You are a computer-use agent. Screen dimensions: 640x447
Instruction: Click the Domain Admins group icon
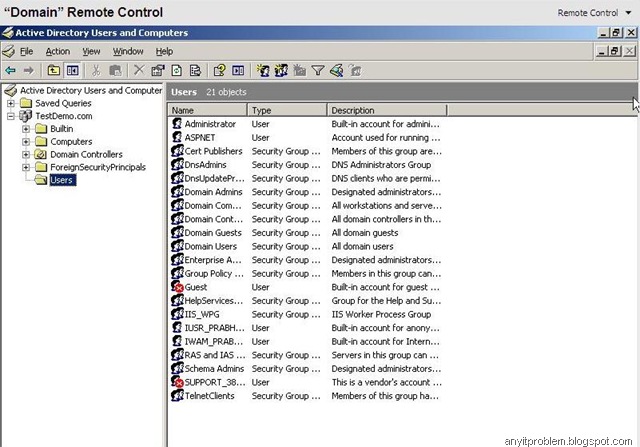177,192
